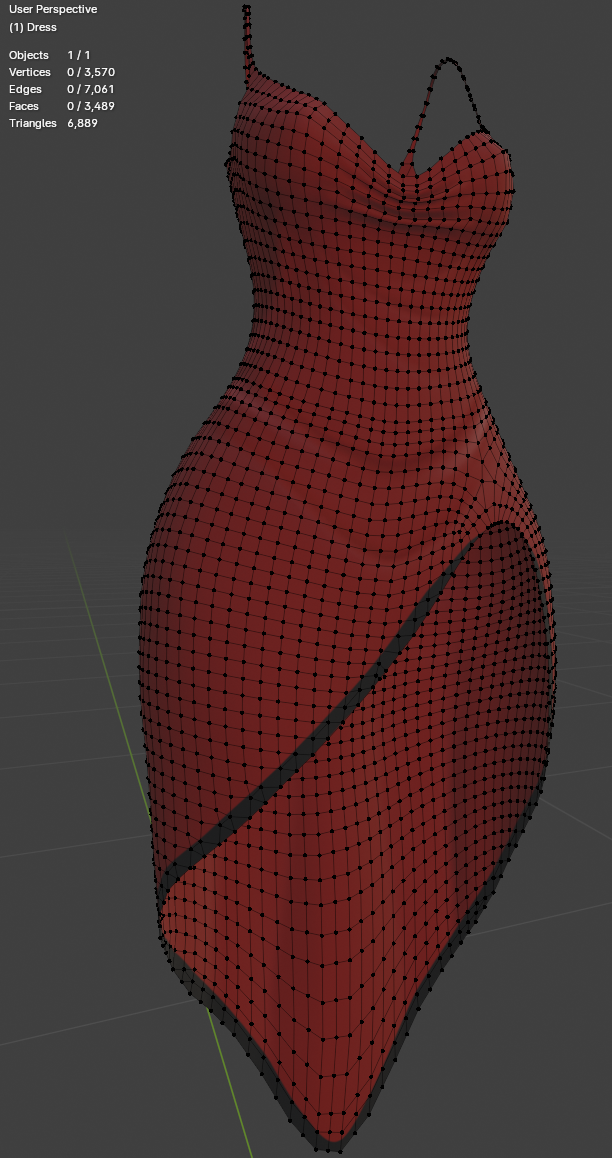The width and height of the screenshot is (612, 1158).
Task: Click the "Faces" statistics label
Action: point(25,106)
